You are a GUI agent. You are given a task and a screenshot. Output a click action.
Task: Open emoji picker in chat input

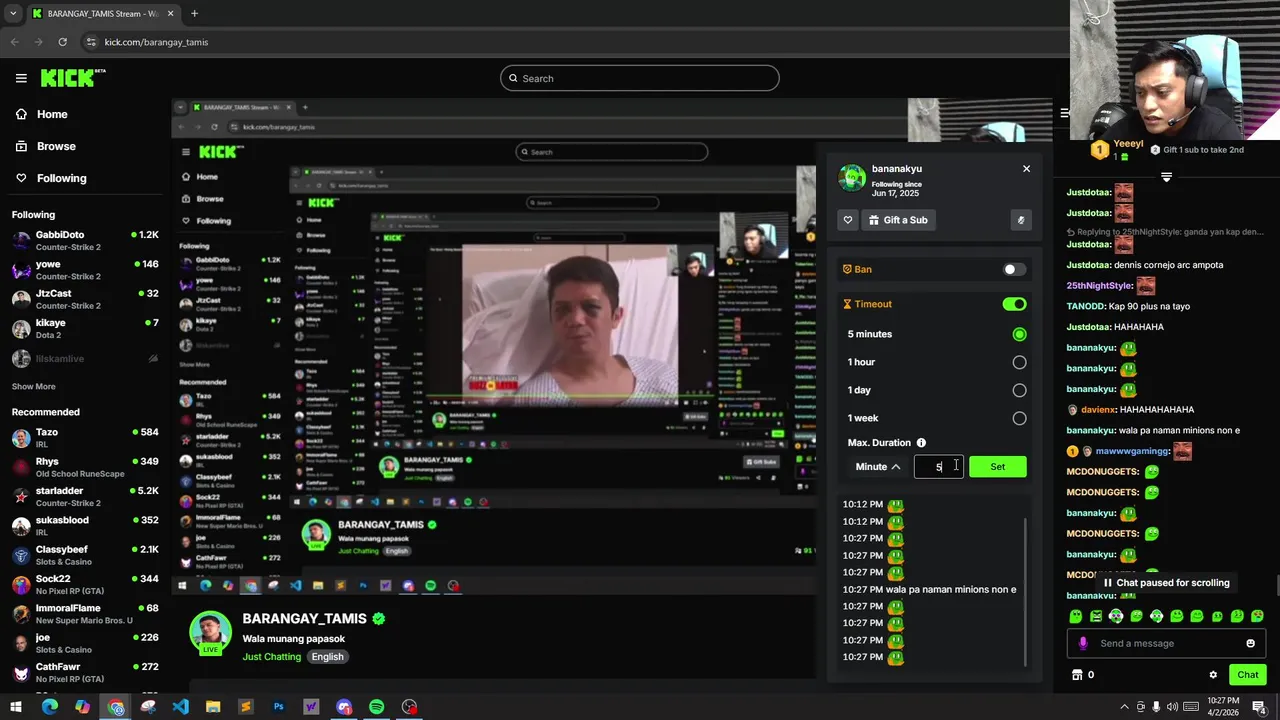[1250, 643]
